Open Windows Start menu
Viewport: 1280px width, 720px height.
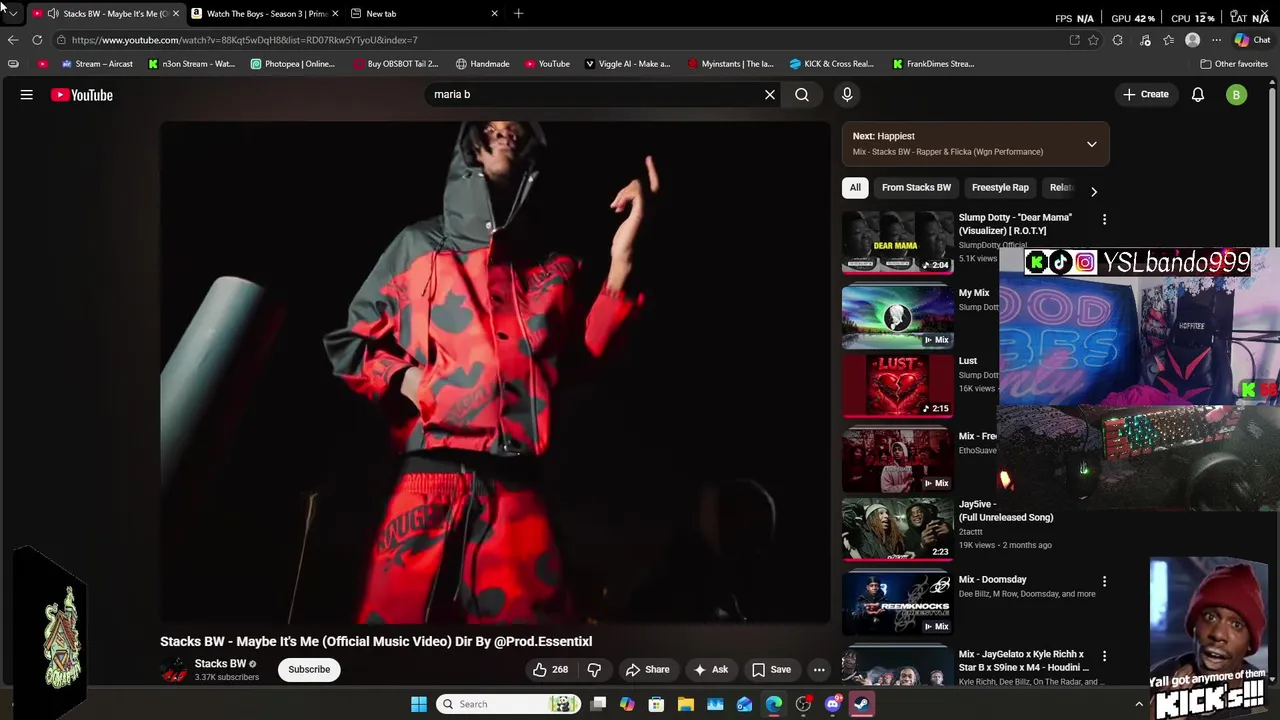click(x=419, y=704)
